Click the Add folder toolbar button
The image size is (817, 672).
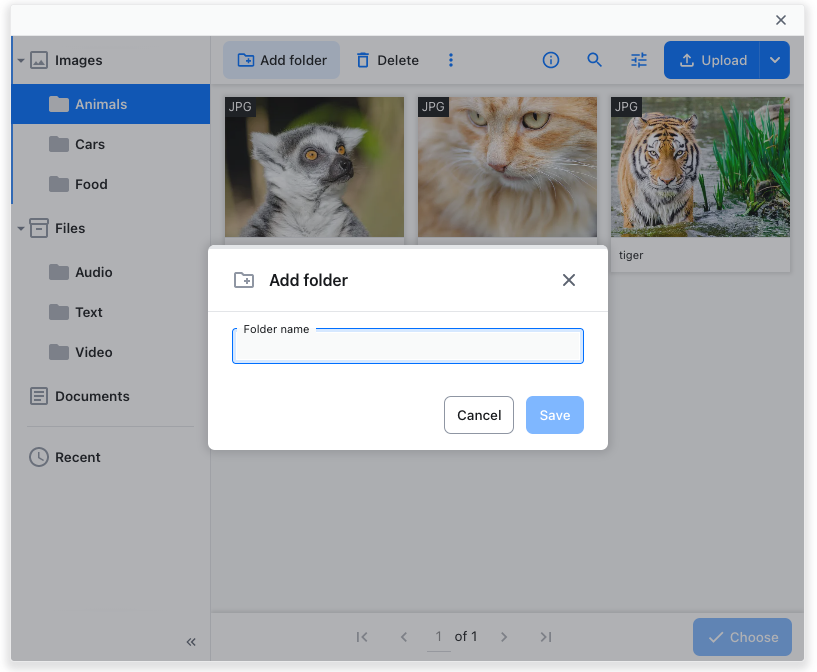click(281, 60)
